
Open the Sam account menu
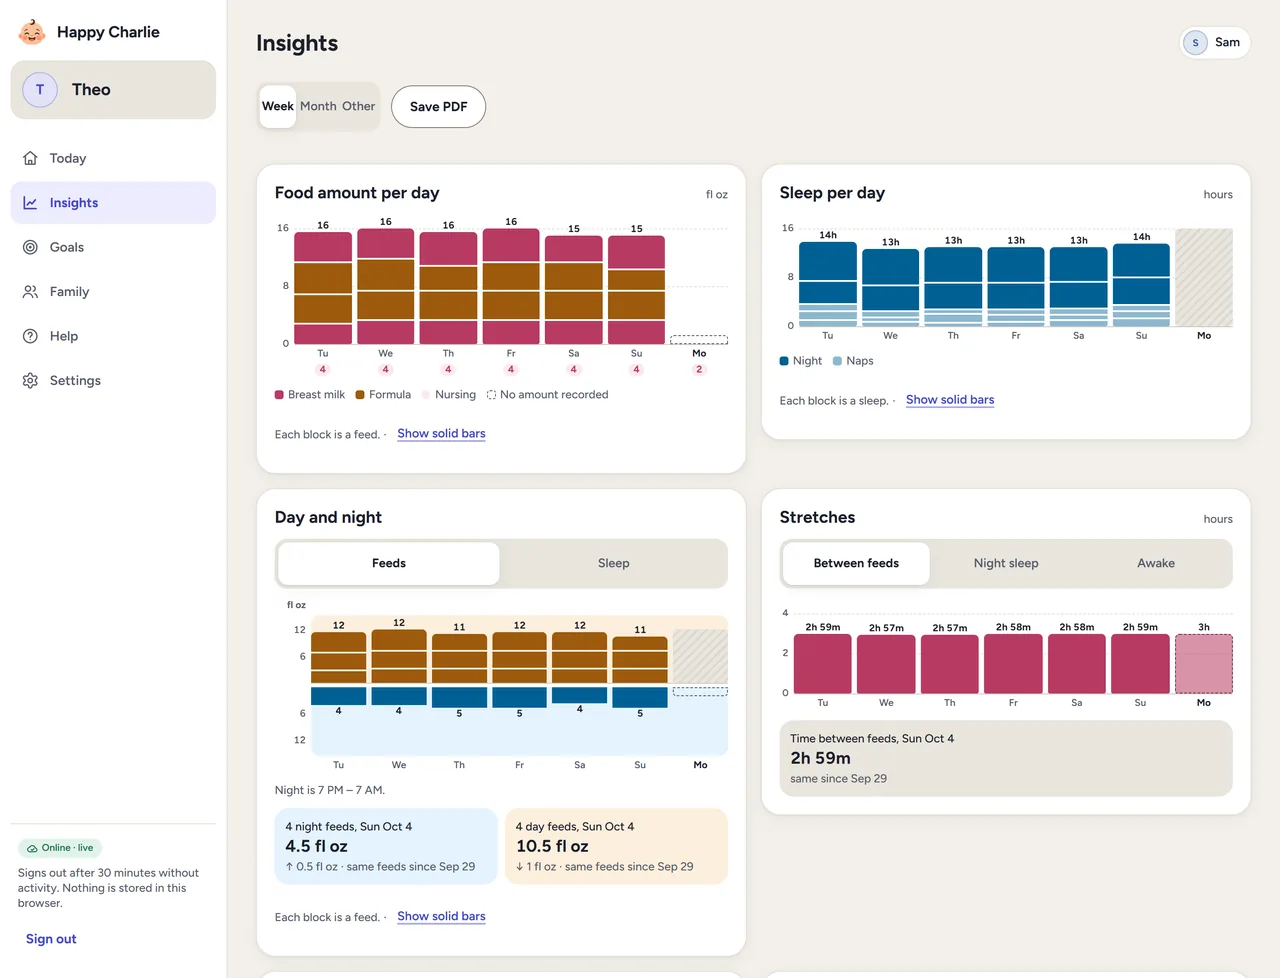click(x=1215, y=43)
